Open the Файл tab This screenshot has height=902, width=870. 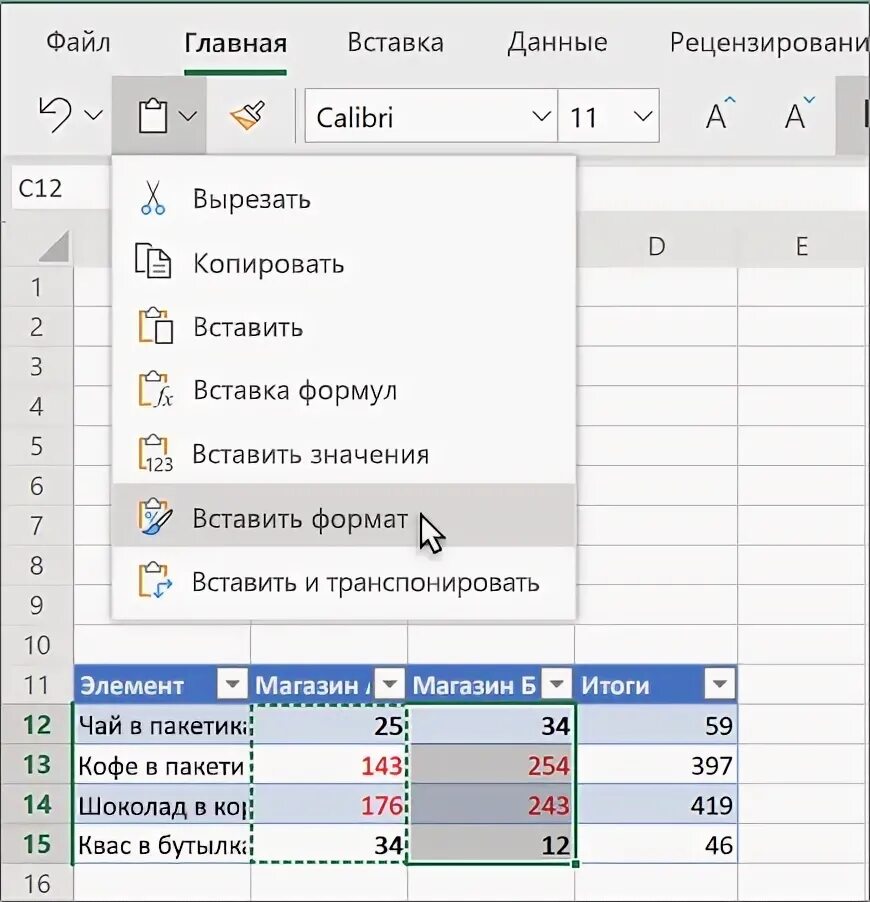(78, 43)
